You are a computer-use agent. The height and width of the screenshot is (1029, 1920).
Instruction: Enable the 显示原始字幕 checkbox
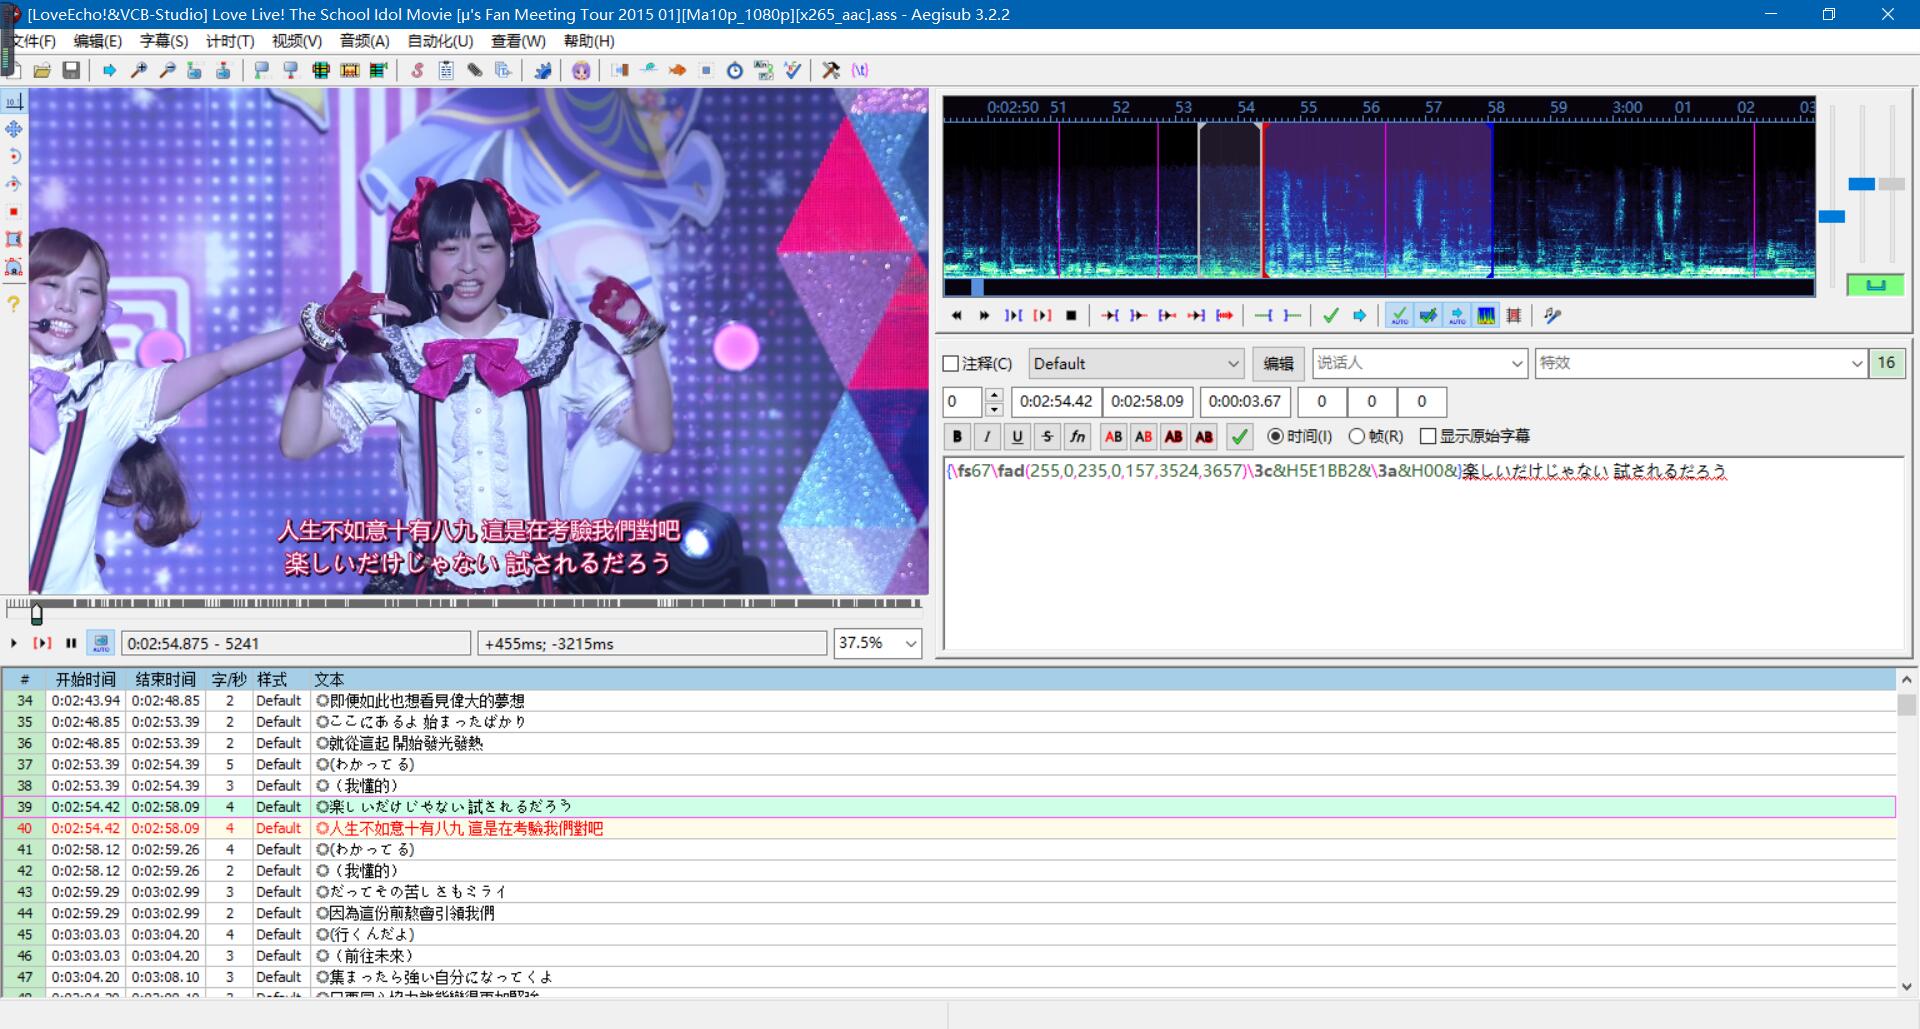[1428, 436]
